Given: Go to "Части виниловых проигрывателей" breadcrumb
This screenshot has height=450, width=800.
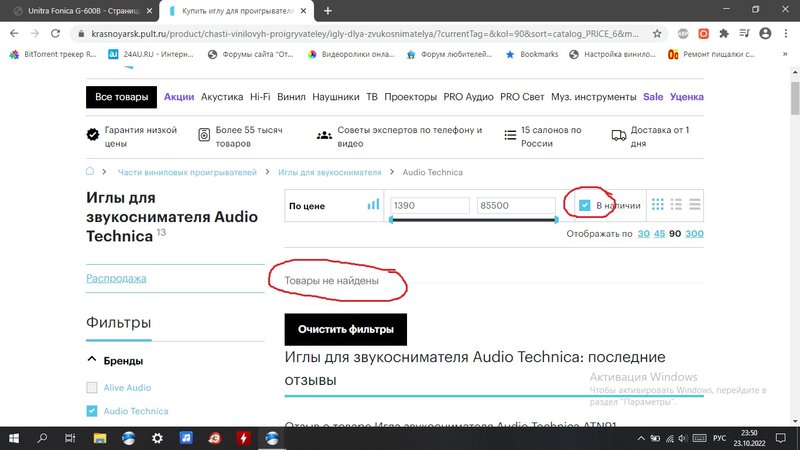Looking at the screenshot, I should (187, 172).
